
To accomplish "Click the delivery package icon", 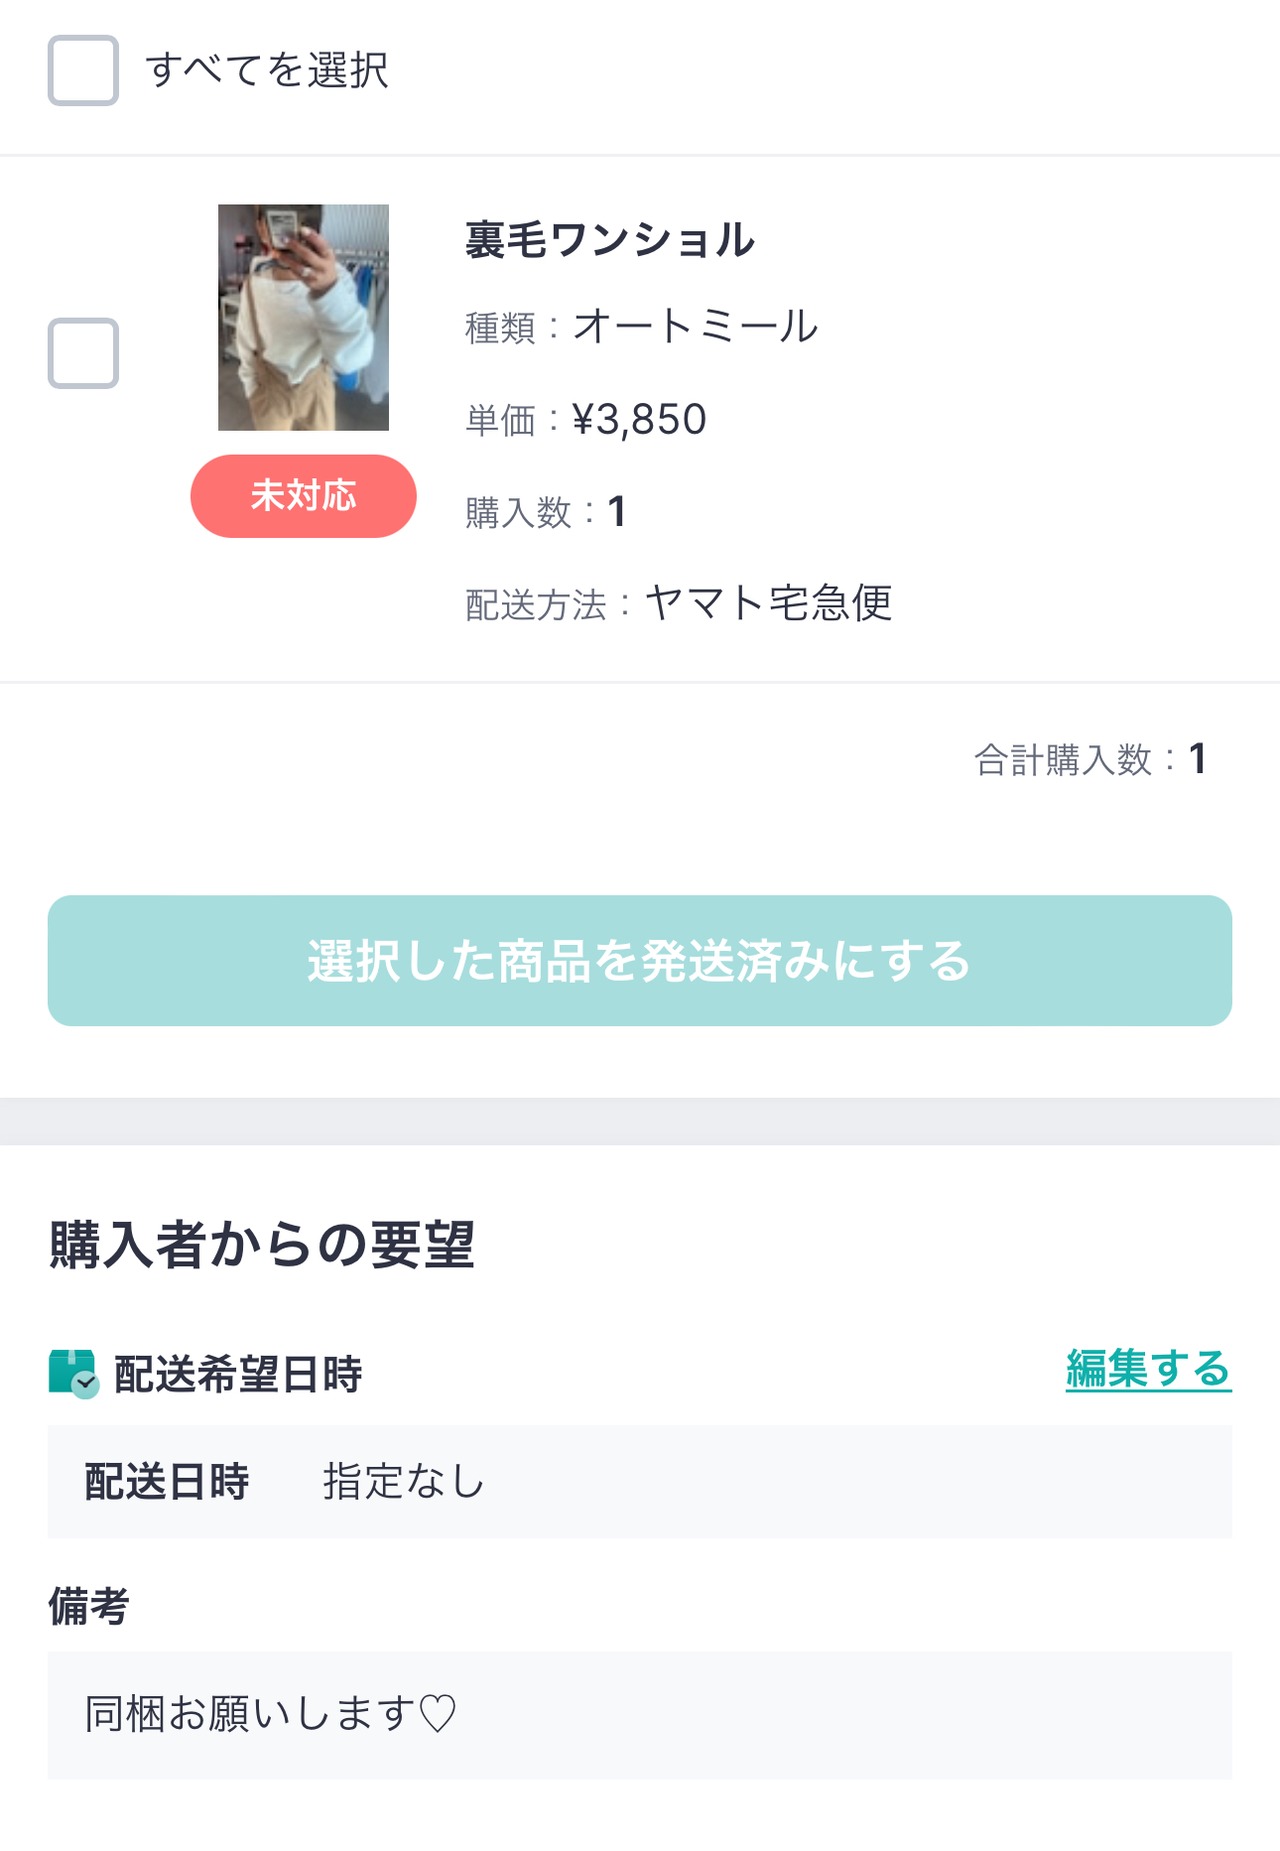I will coord(73,1373).
